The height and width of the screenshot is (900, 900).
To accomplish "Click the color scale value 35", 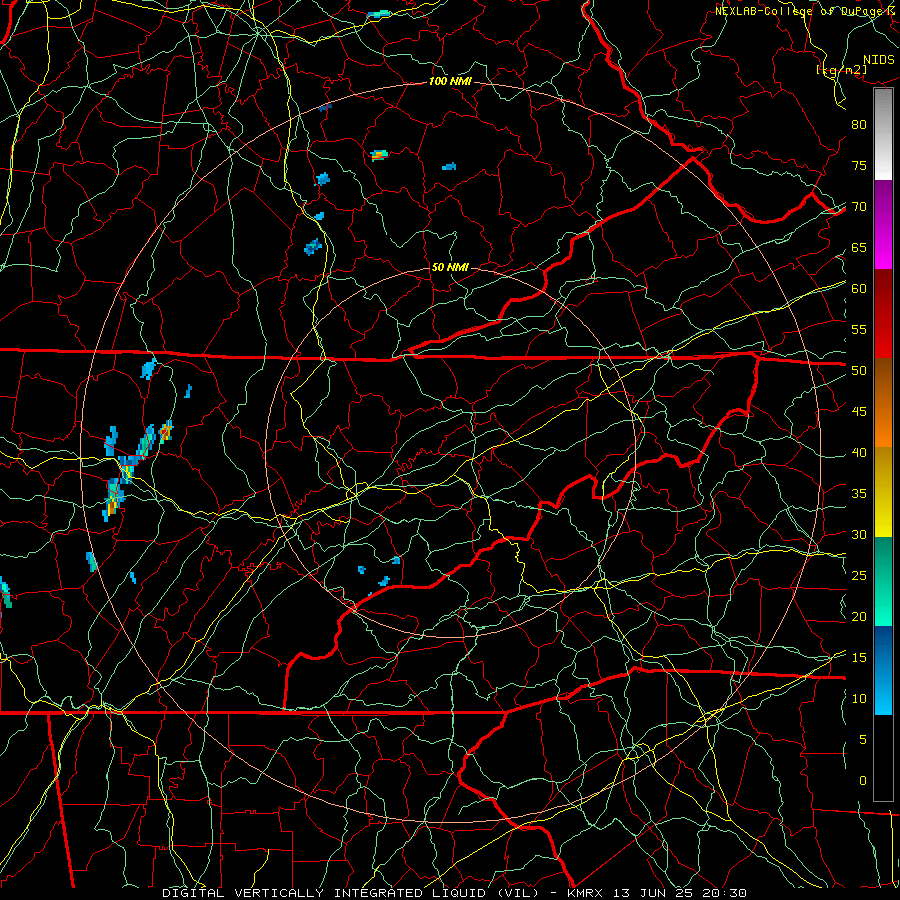I will (x=859, y=494).
